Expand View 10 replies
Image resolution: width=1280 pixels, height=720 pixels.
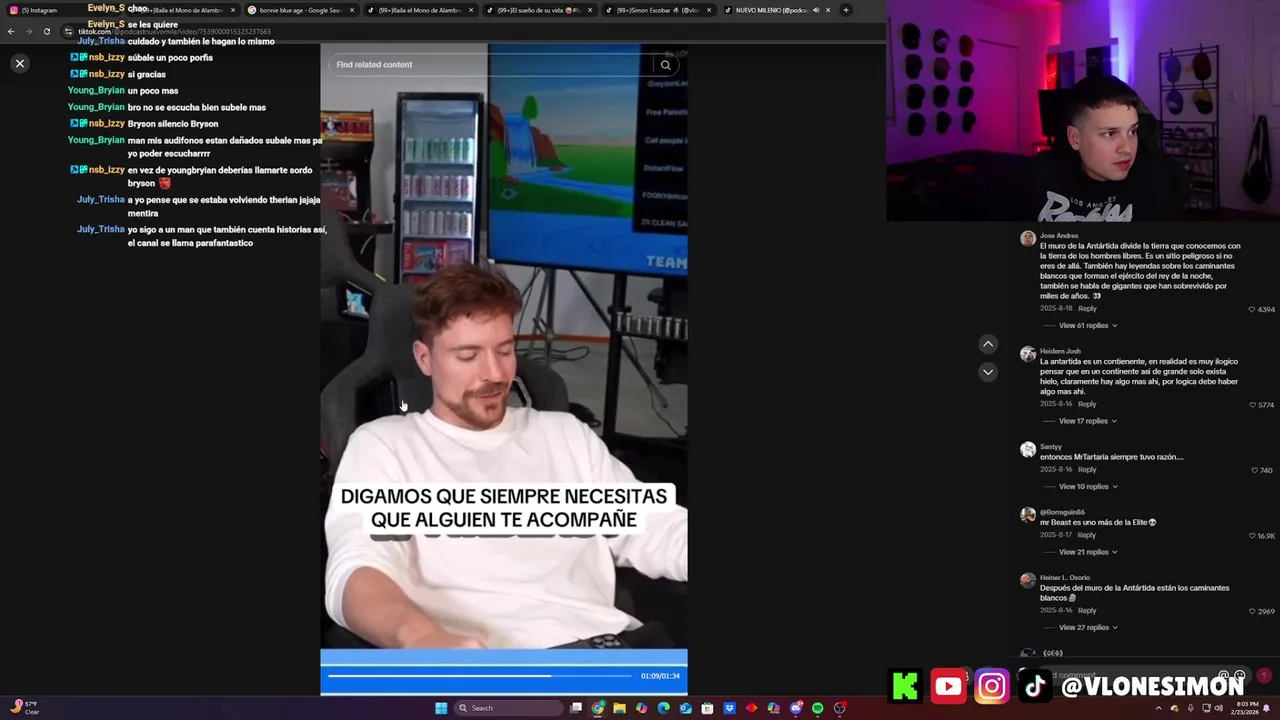tap(1088, 486)
